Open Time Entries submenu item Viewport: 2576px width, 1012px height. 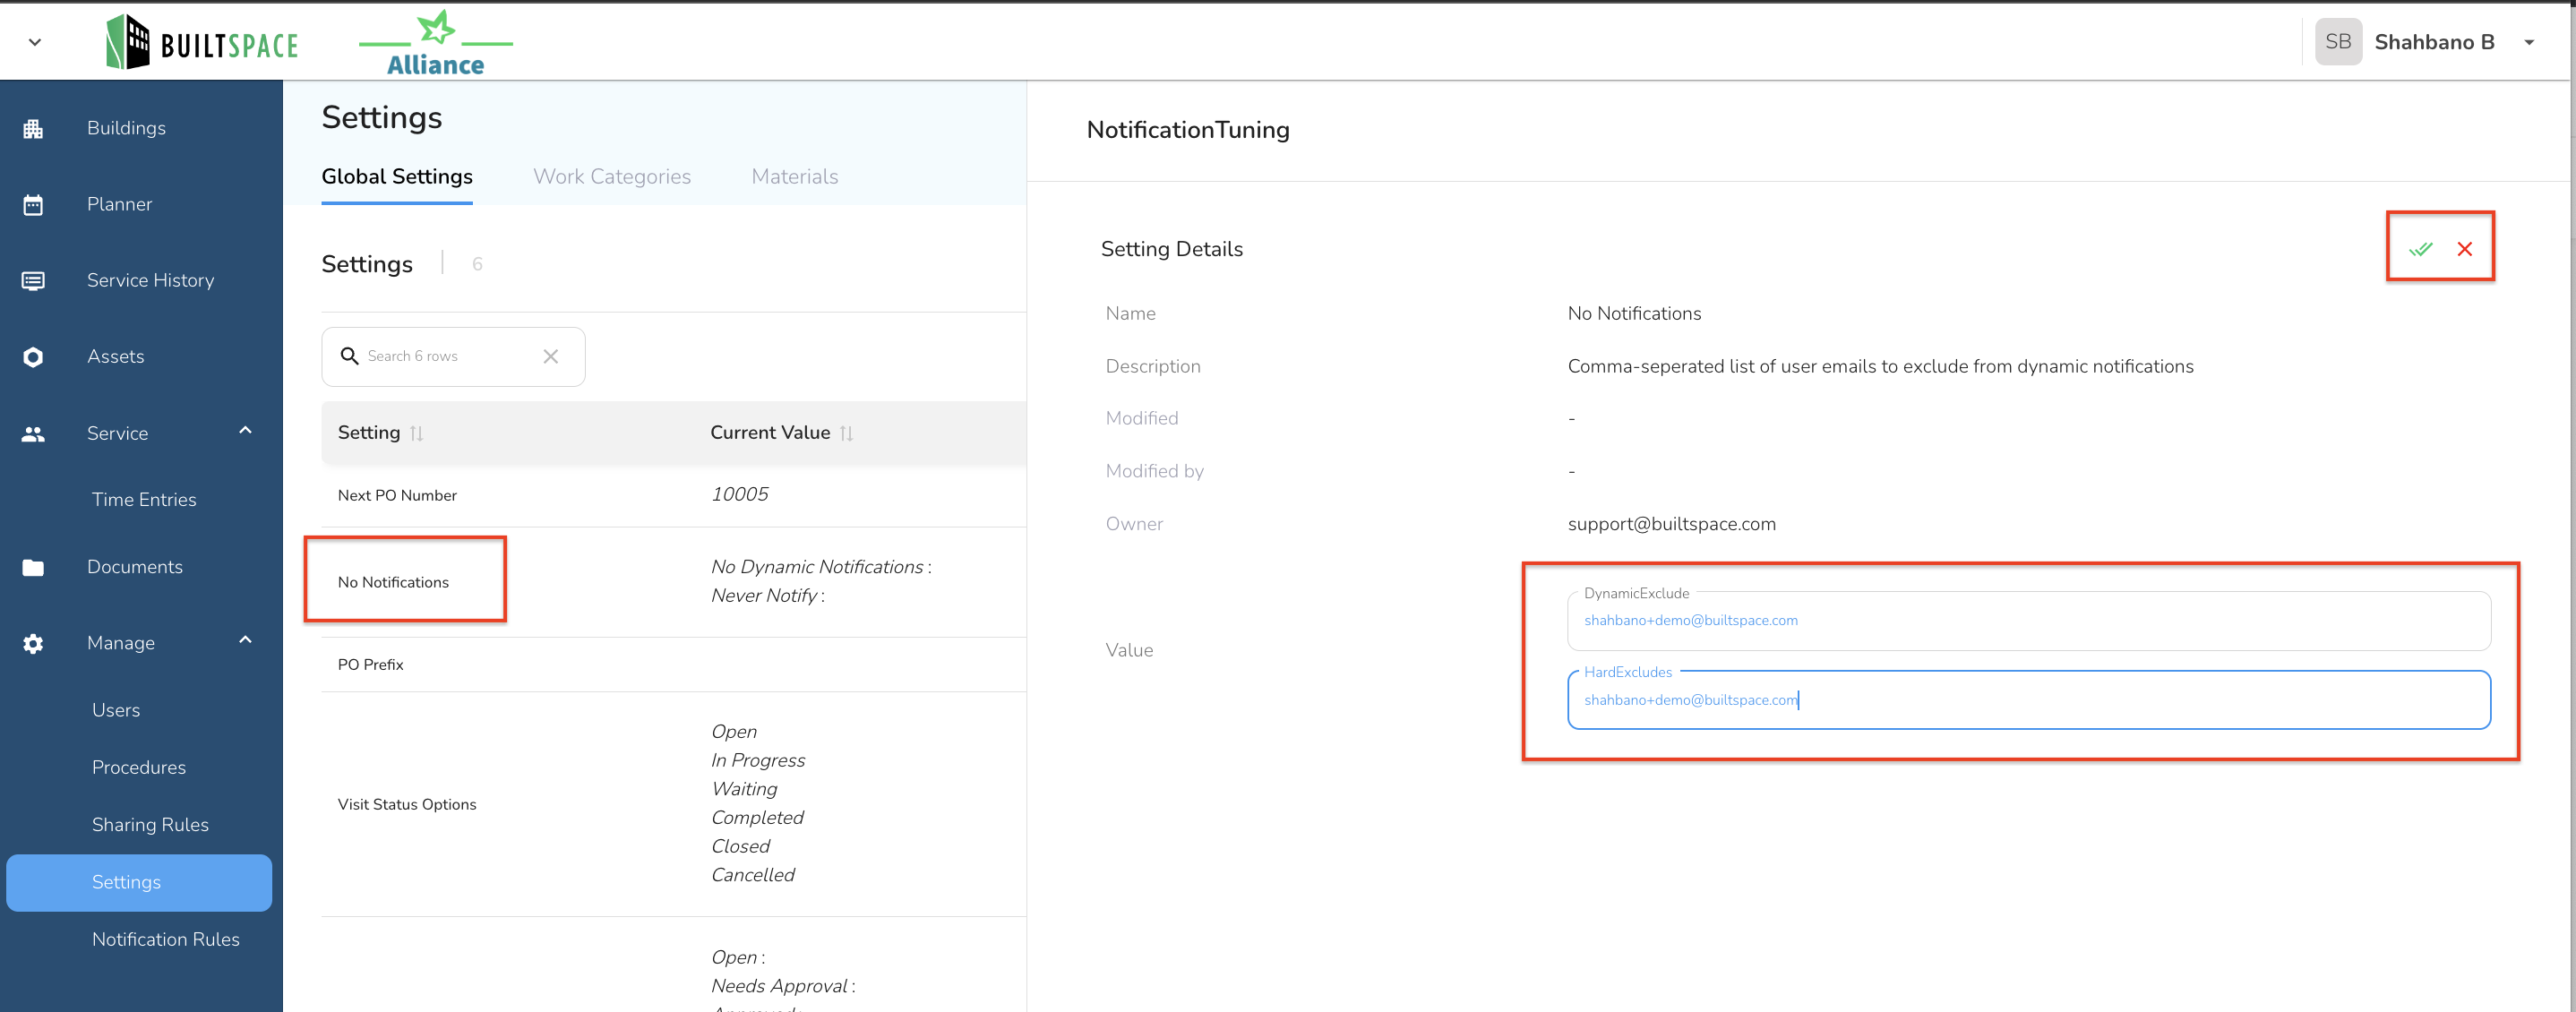coord(144,500)
